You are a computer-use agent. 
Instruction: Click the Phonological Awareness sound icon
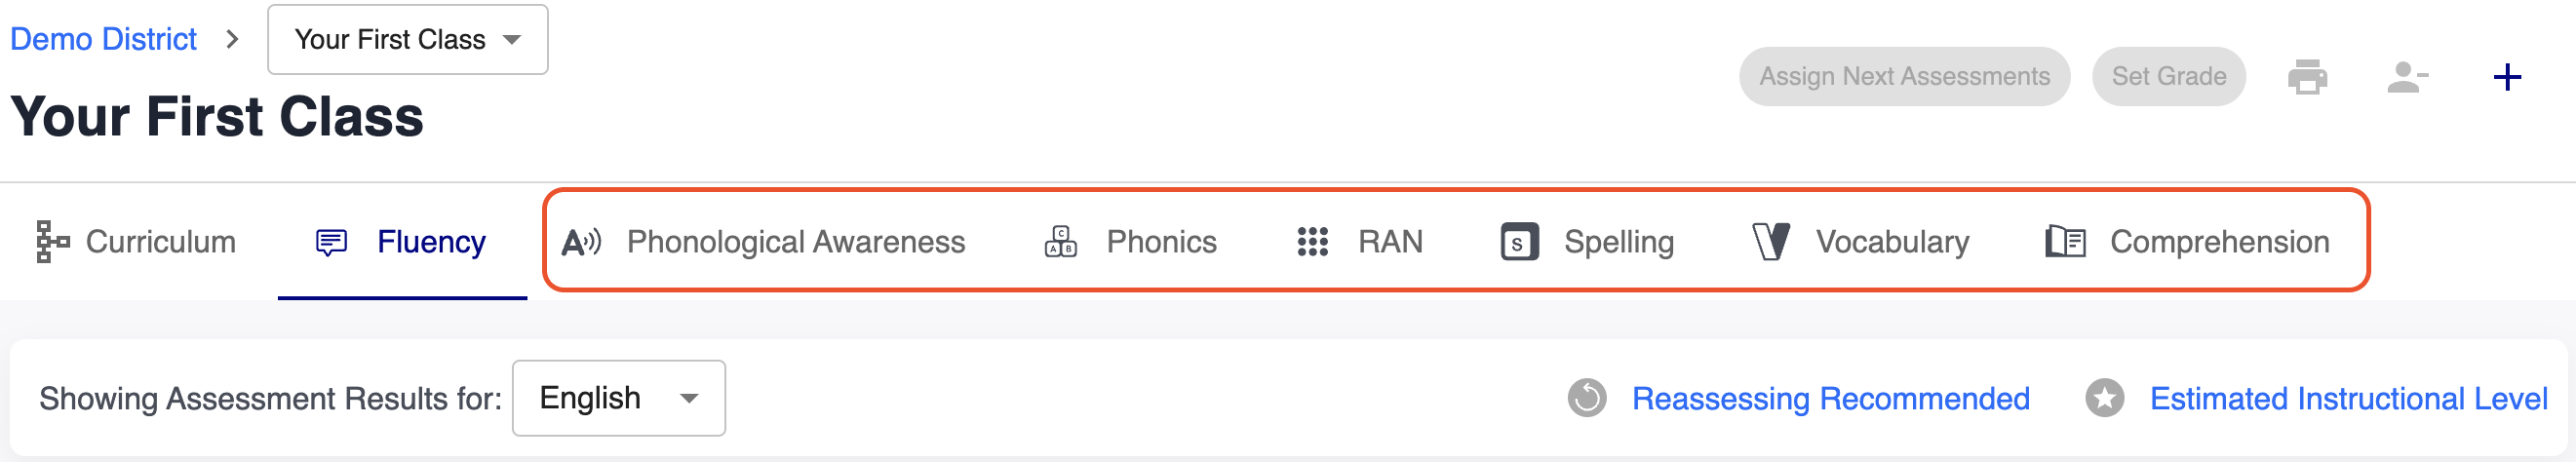pos(581,242)
